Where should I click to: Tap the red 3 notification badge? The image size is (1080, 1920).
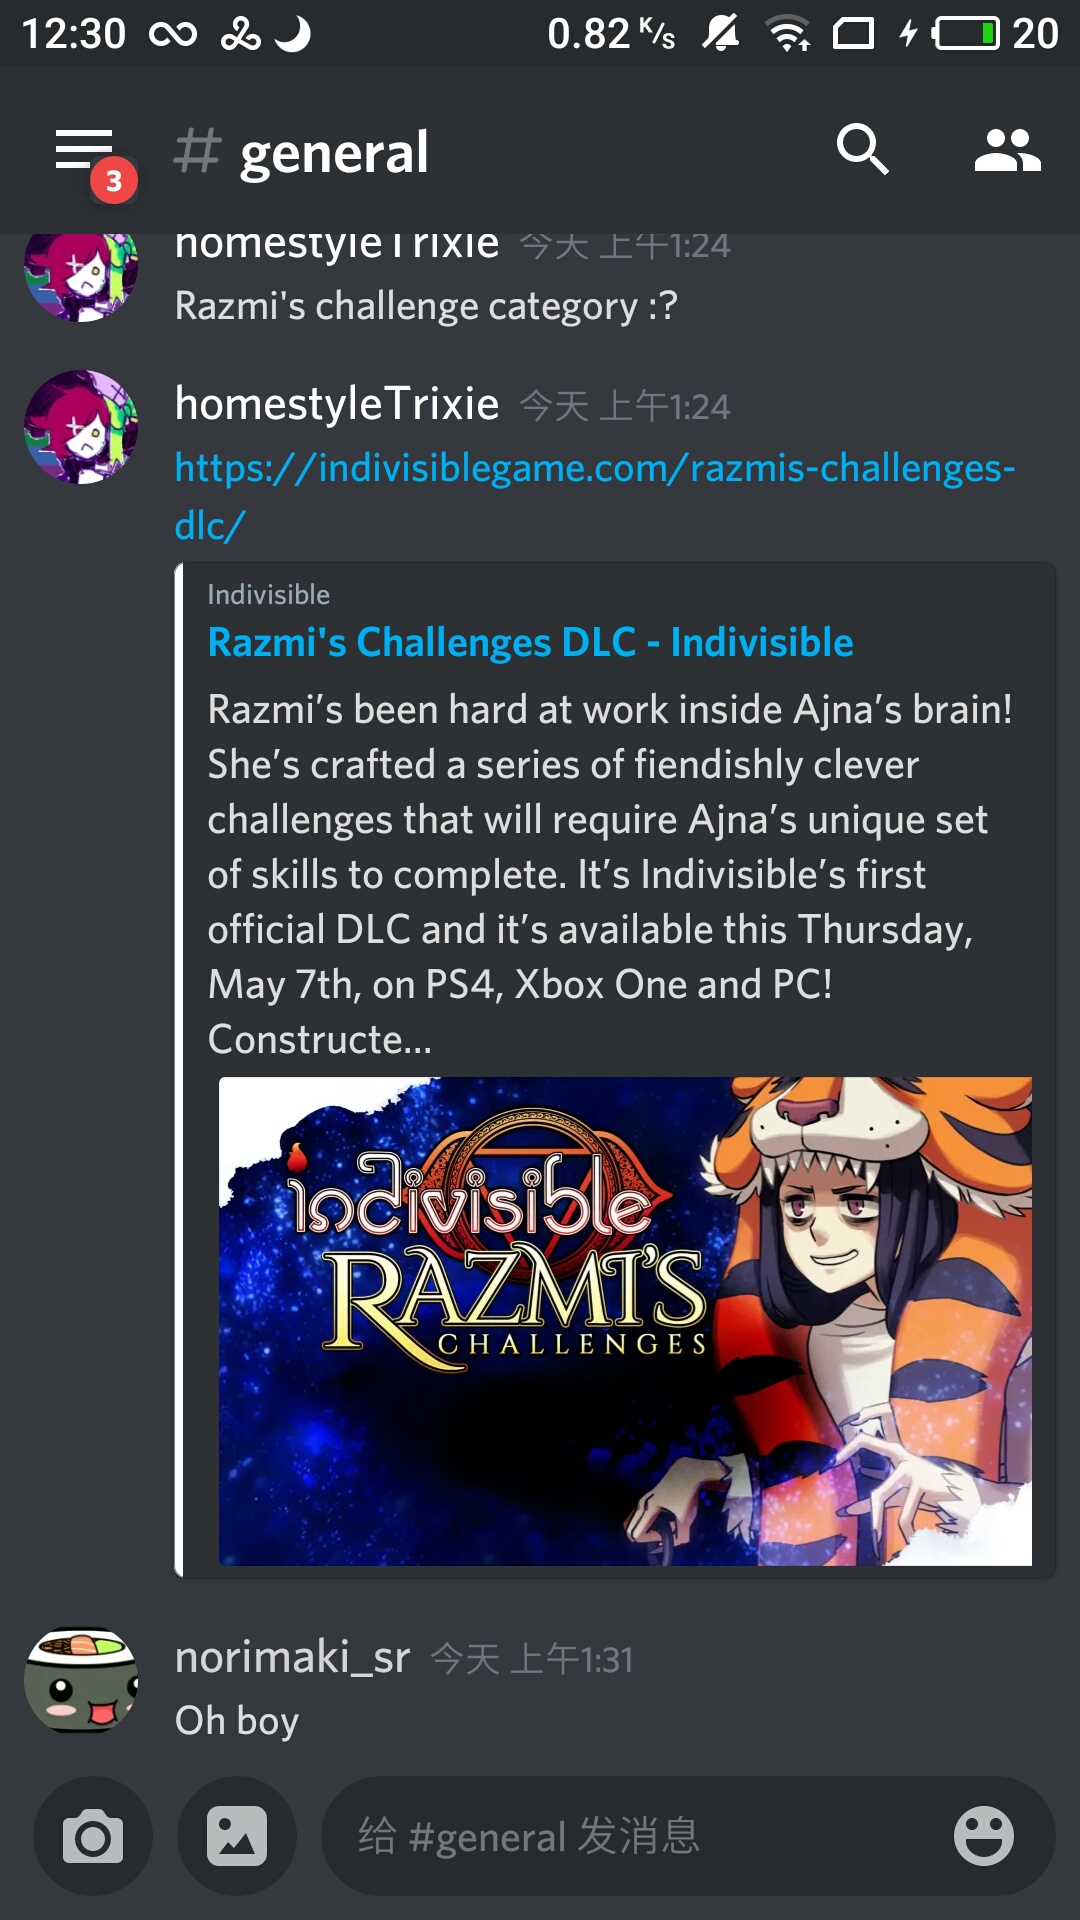(114, 181)
